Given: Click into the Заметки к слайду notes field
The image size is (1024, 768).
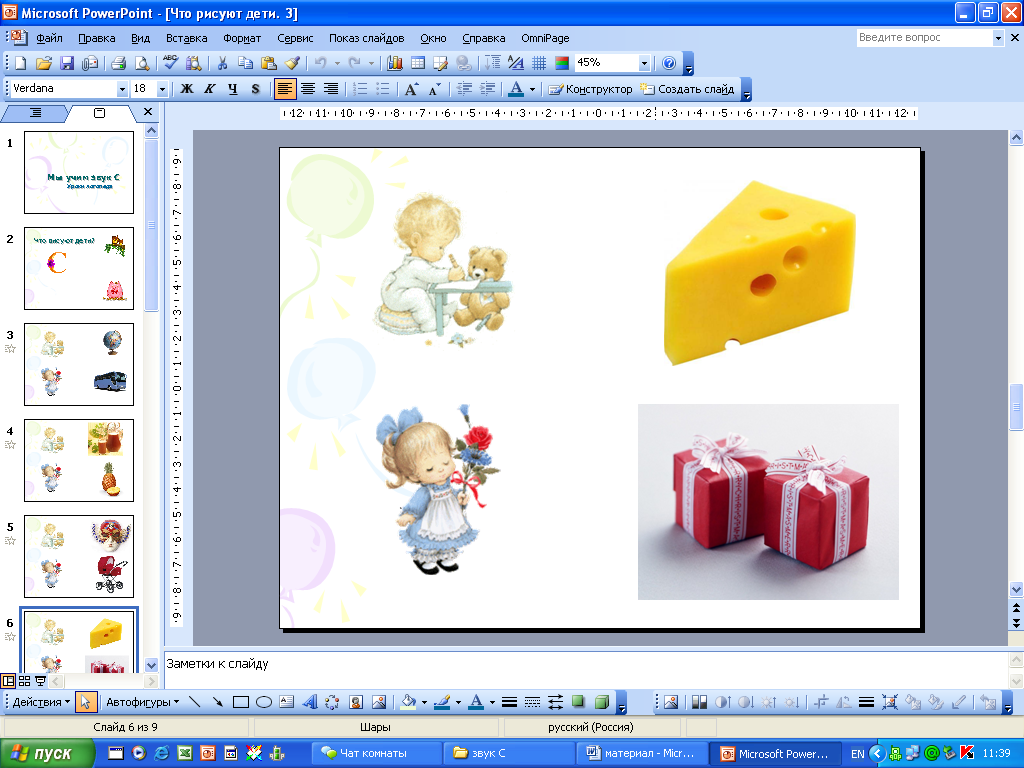Looking at the screenshot, I should 584,669.
